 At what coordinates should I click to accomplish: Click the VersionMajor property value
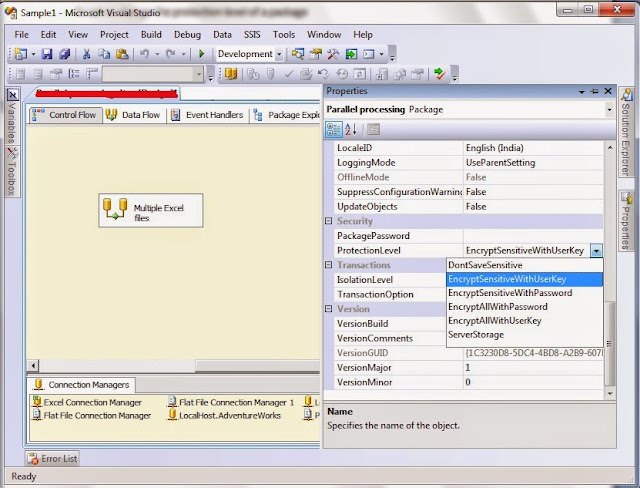pyautogui.click(x=533, y=368)
